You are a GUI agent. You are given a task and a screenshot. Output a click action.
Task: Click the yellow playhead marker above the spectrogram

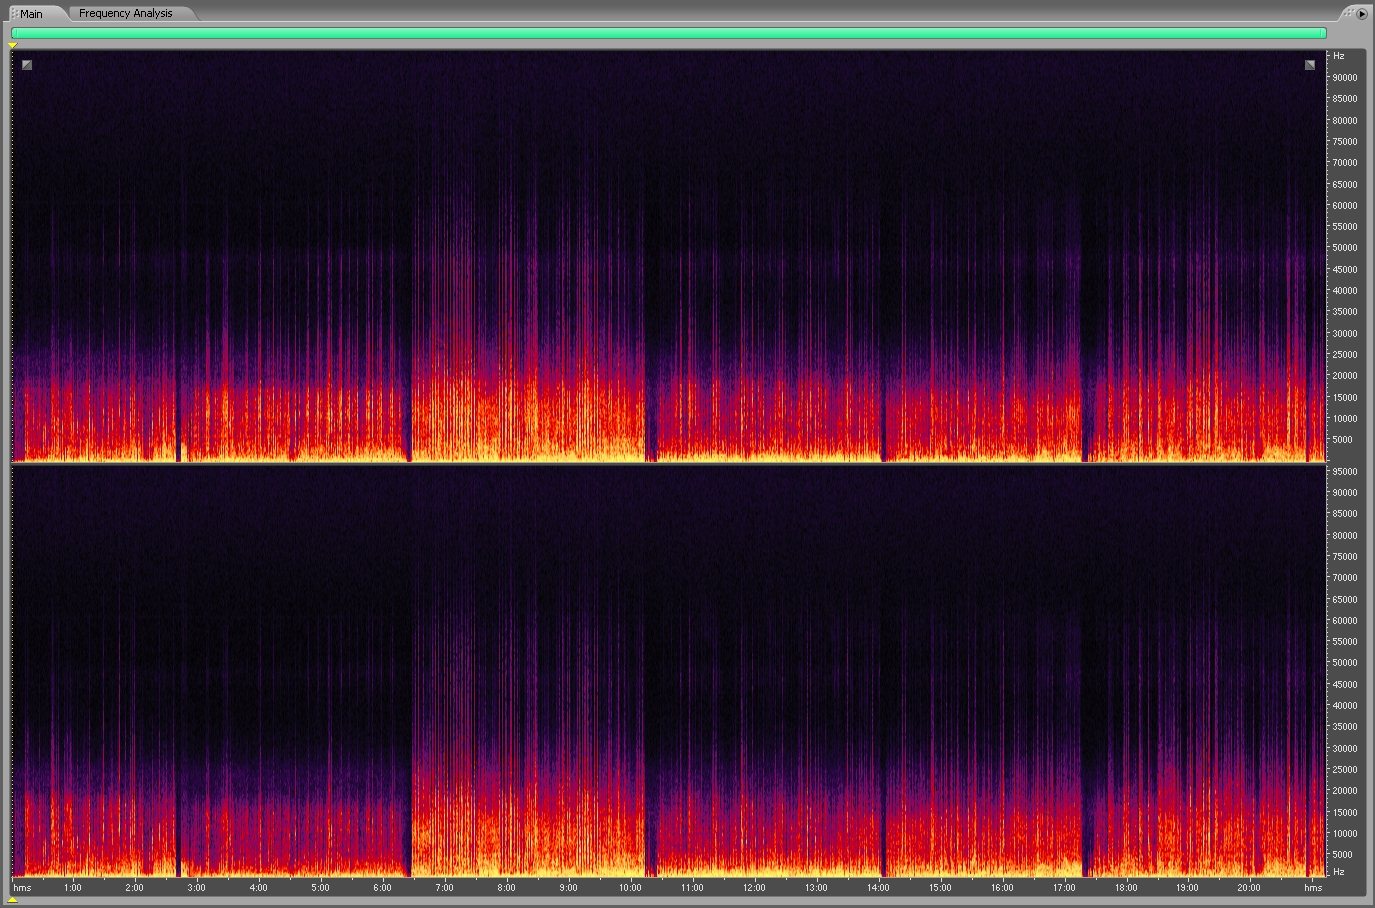point(13,45)
